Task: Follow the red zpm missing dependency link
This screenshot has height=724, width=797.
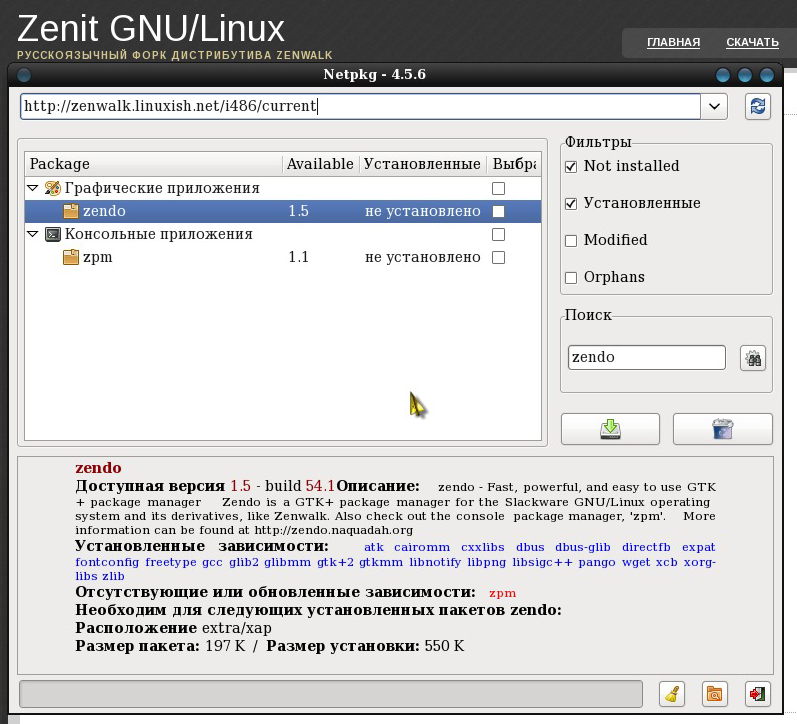Action: [502, 593]
